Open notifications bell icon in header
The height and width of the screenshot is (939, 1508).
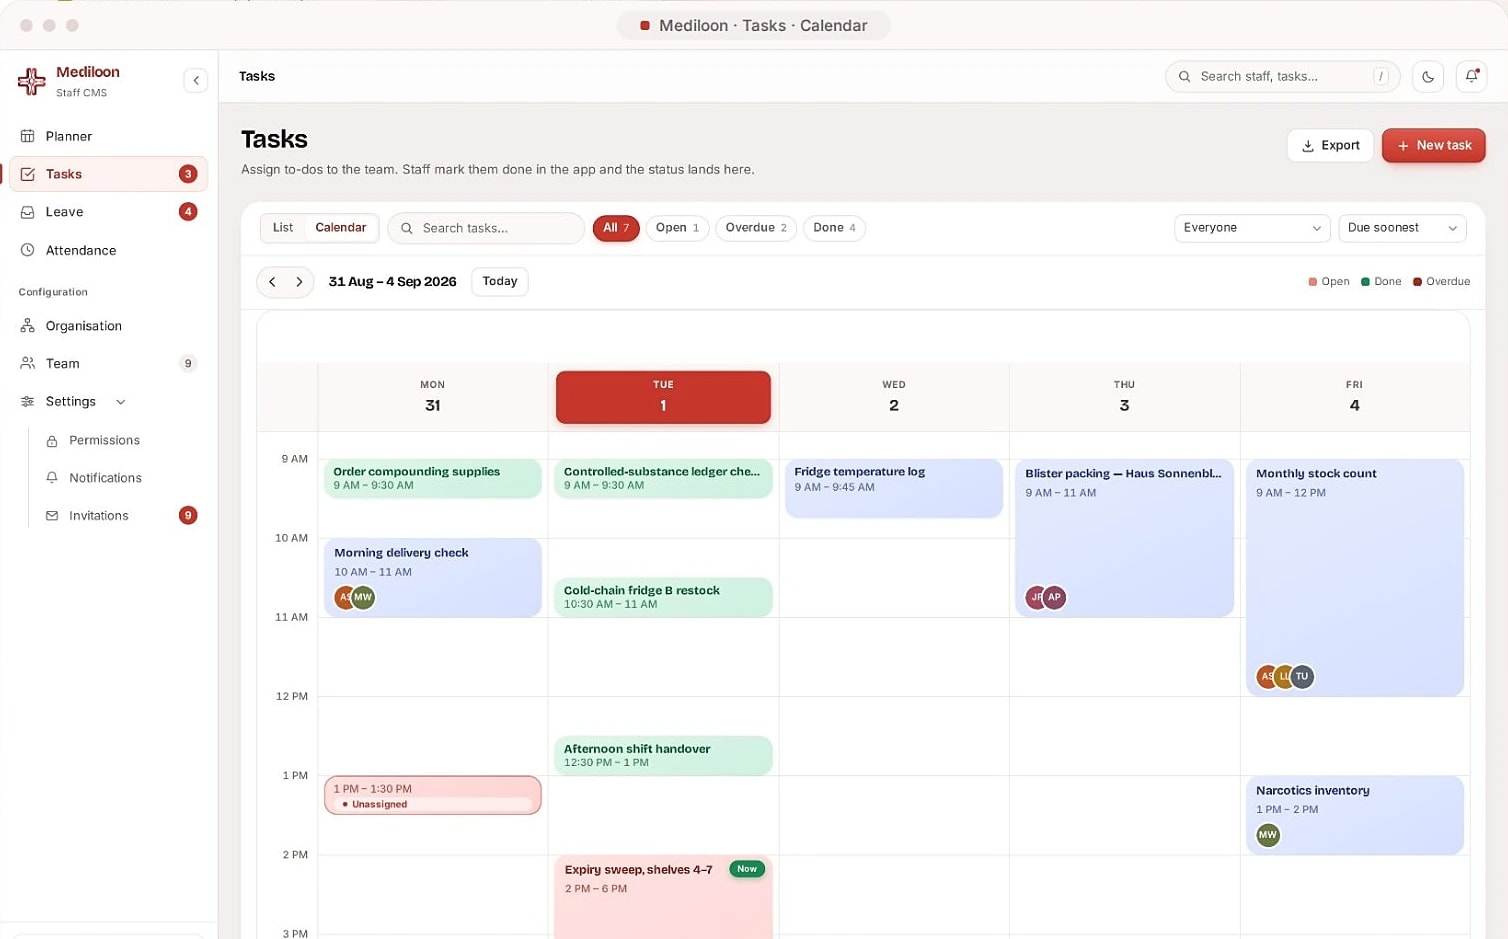coord(1472,76)
